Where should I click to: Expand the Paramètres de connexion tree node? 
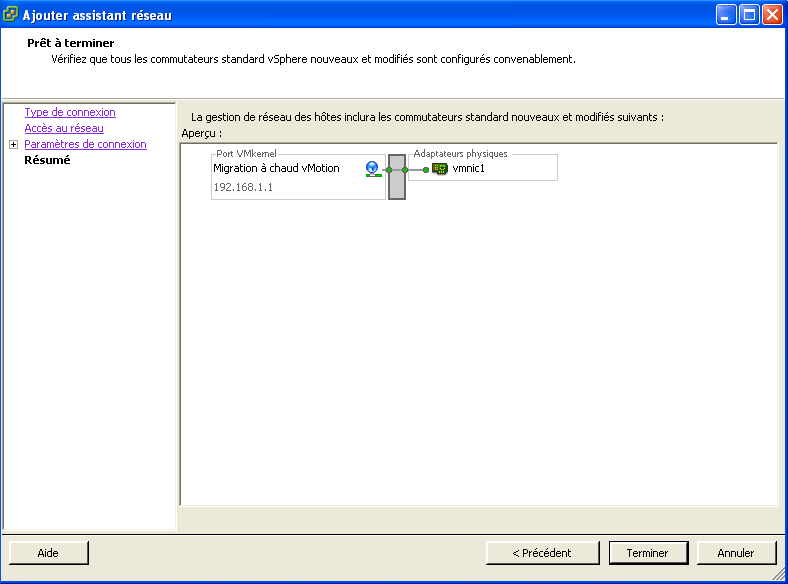tap(13, 145)
